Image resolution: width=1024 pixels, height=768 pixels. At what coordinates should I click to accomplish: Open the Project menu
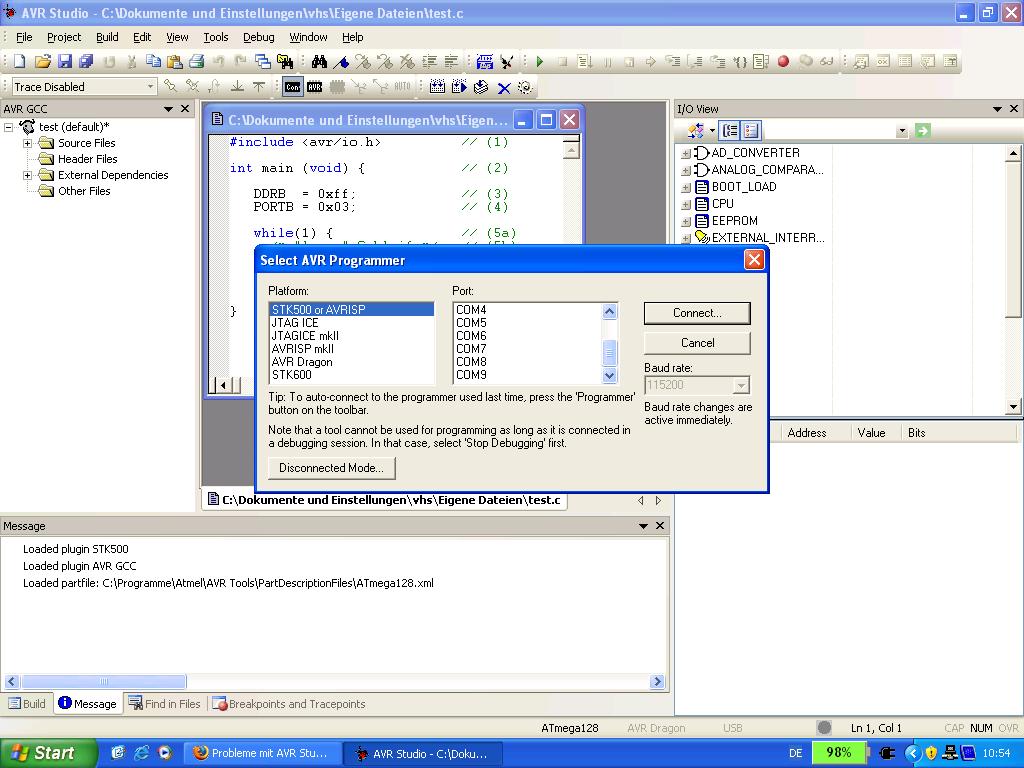(64, 37)
